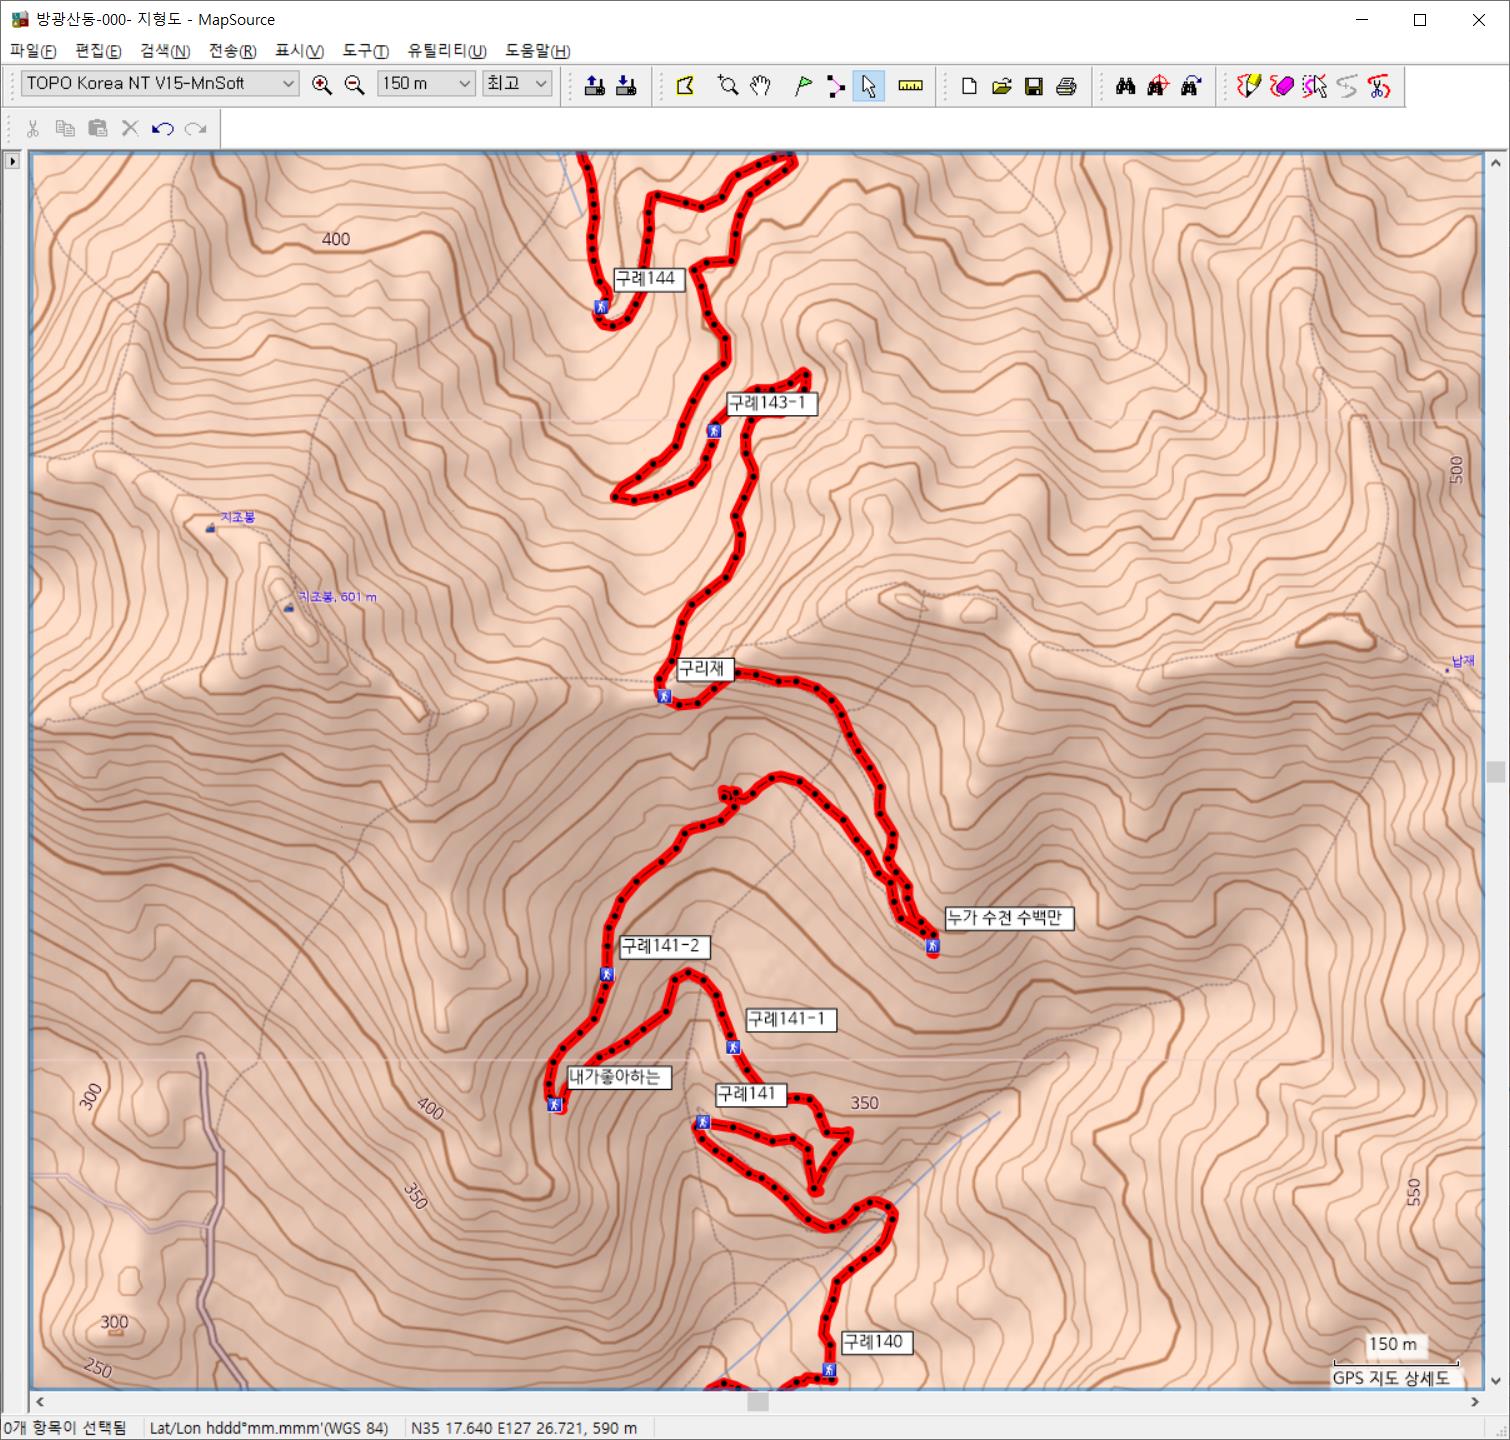Viewport: 1510px width, 1440px height.
Task: Click the Paste clipboard icon
Action: [97, 128]
